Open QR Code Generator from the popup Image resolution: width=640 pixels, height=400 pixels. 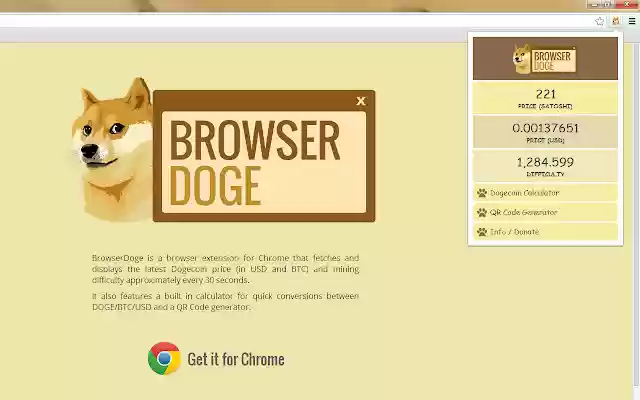545,212
